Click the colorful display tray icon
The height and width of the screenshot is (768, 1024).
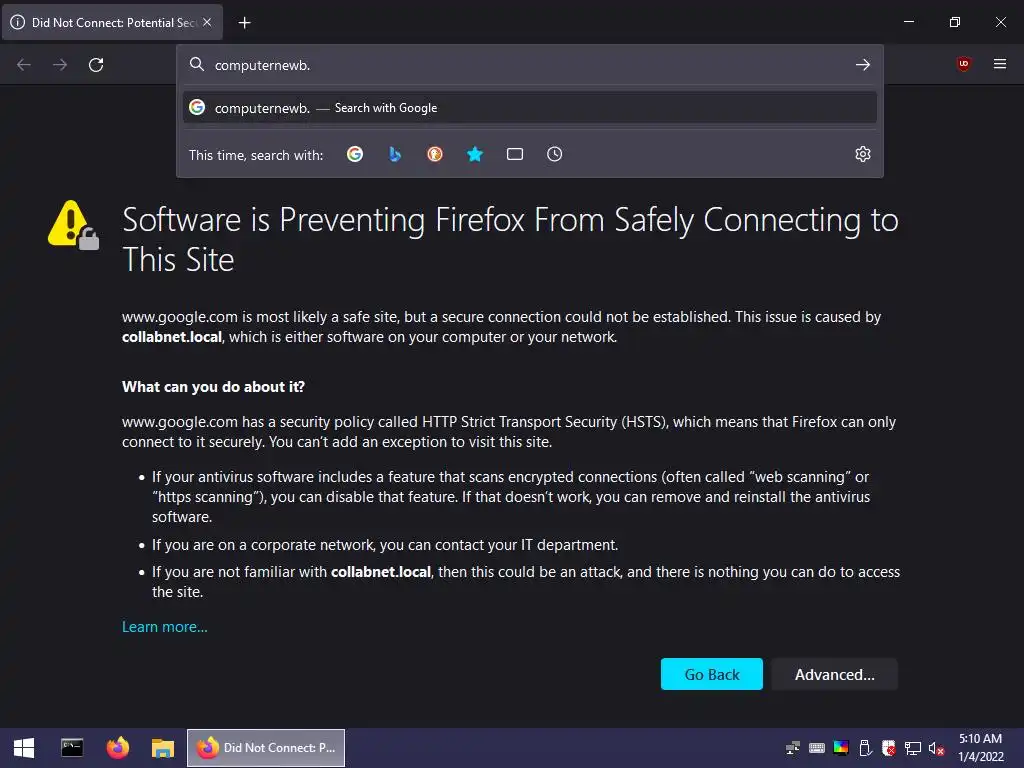click(841, 748)
